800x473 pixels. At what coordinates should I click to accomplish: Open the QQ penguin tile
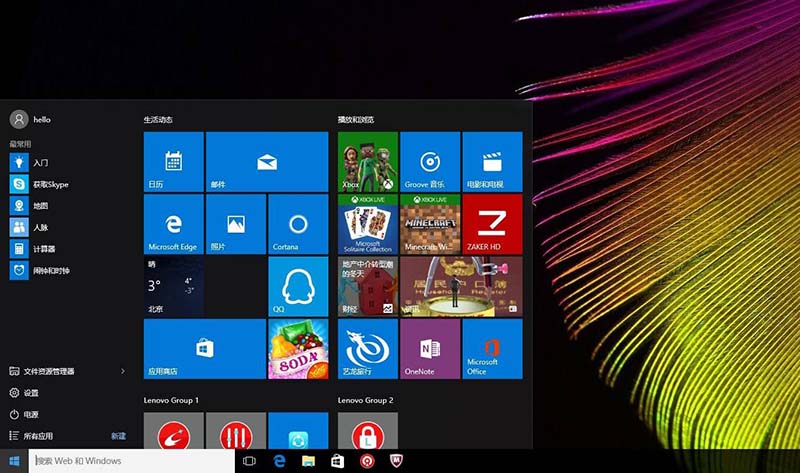tap(297, 286)
